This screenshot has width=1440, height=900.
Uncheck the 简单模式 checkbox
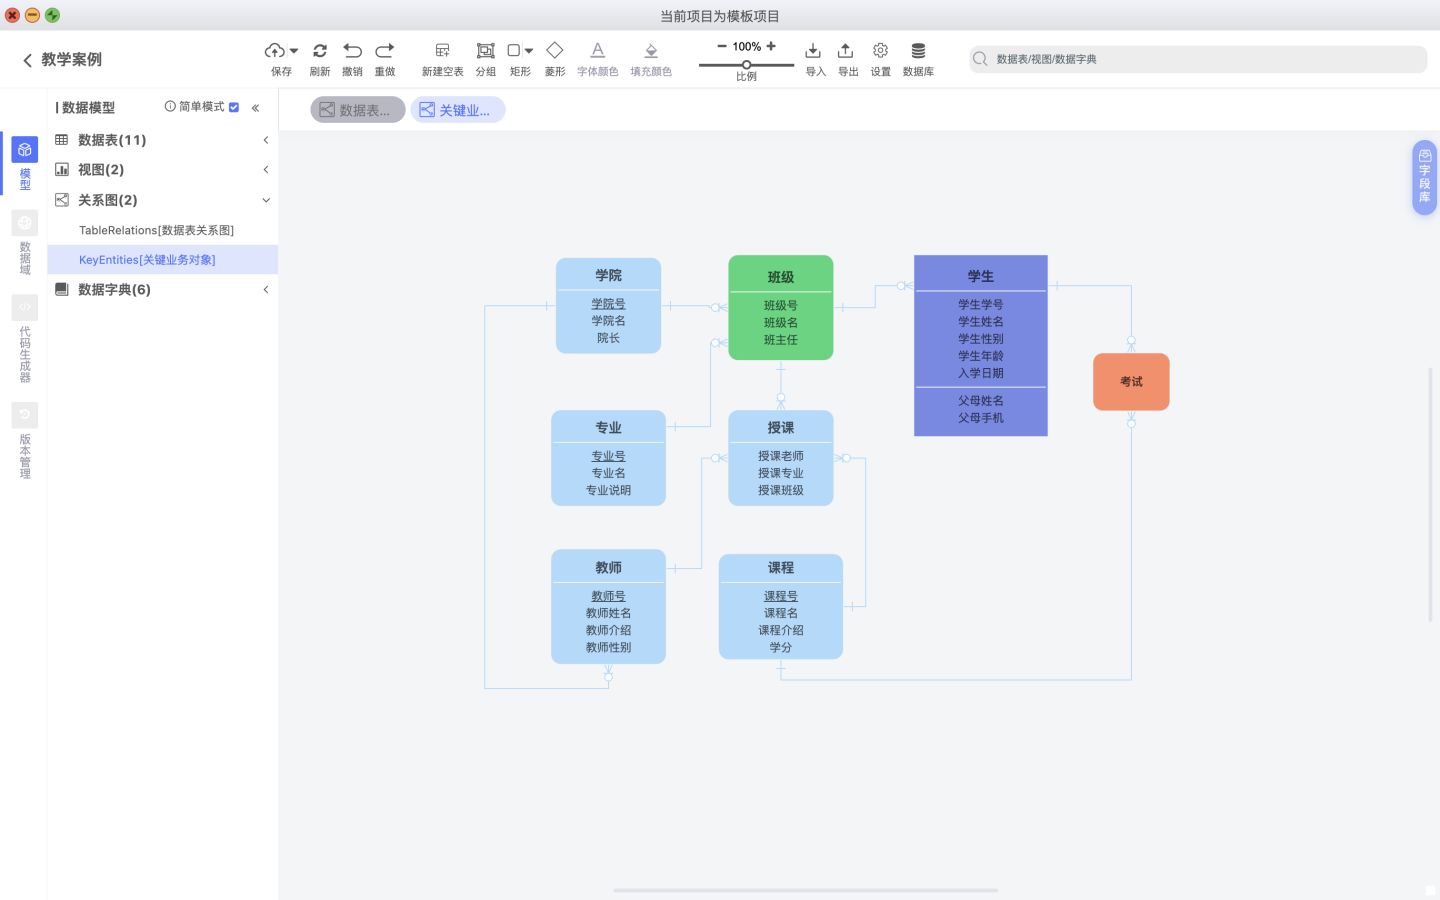coord(233,107)
